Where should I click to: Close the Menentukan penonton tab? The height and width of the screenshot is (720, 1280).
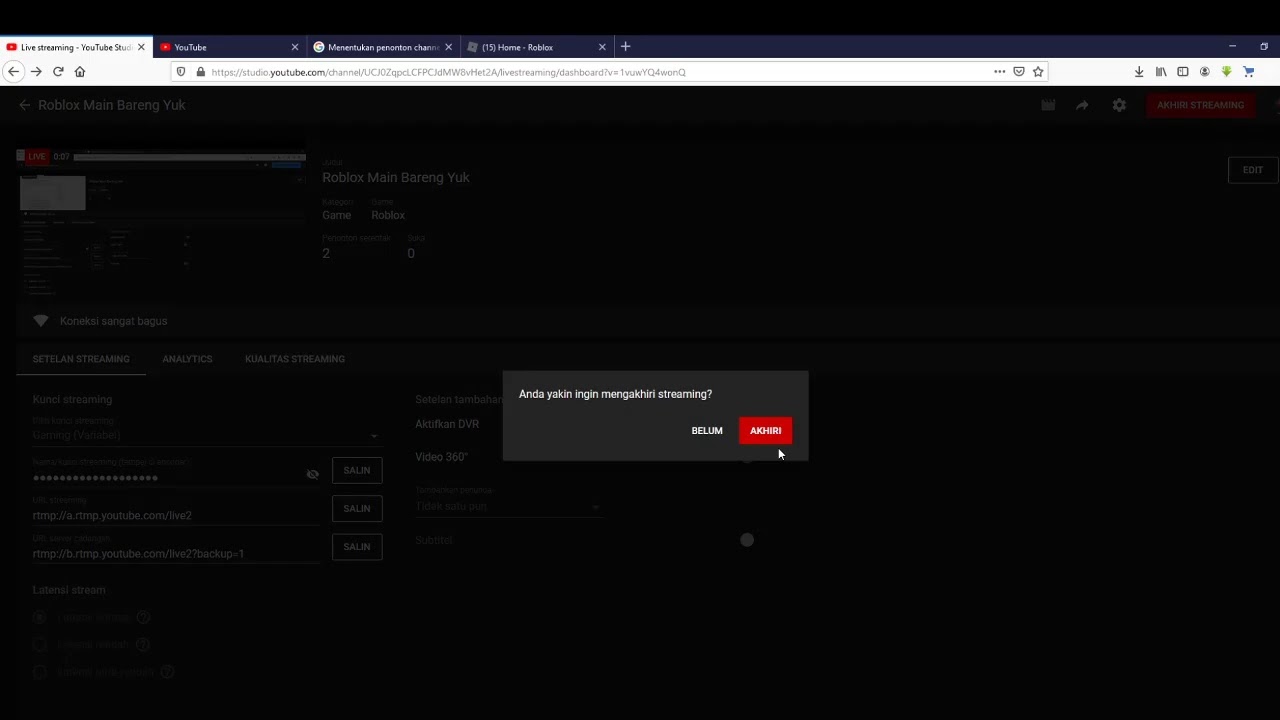448,47
